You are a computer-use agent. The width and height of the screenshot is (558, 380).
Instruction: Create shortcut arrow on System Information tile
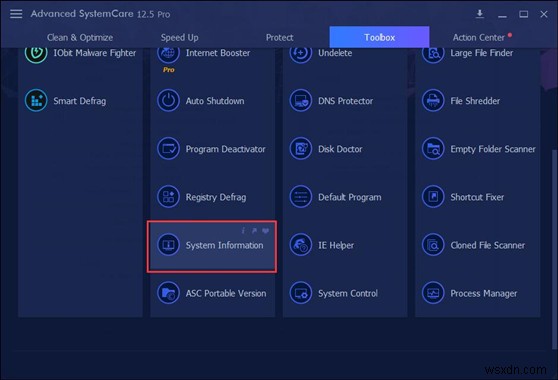(x=254, y=231)
